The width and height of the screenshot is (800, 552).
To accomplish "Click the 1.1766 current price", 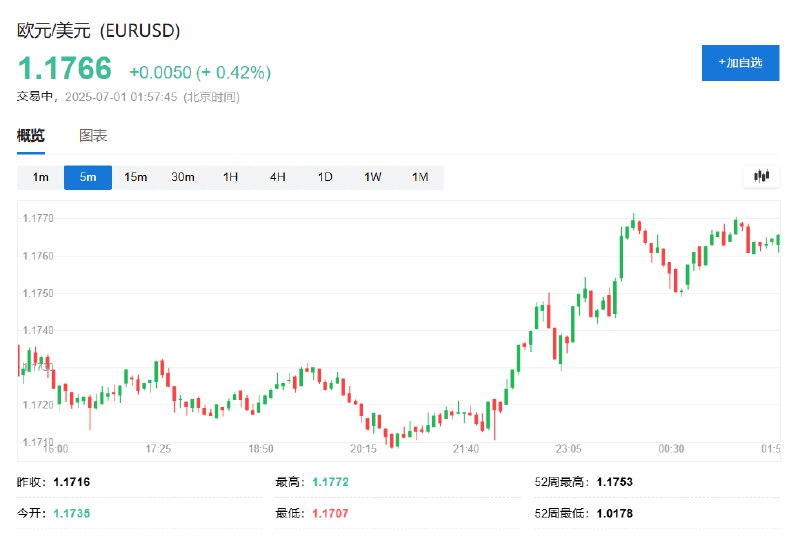I will tap(65, 68).
